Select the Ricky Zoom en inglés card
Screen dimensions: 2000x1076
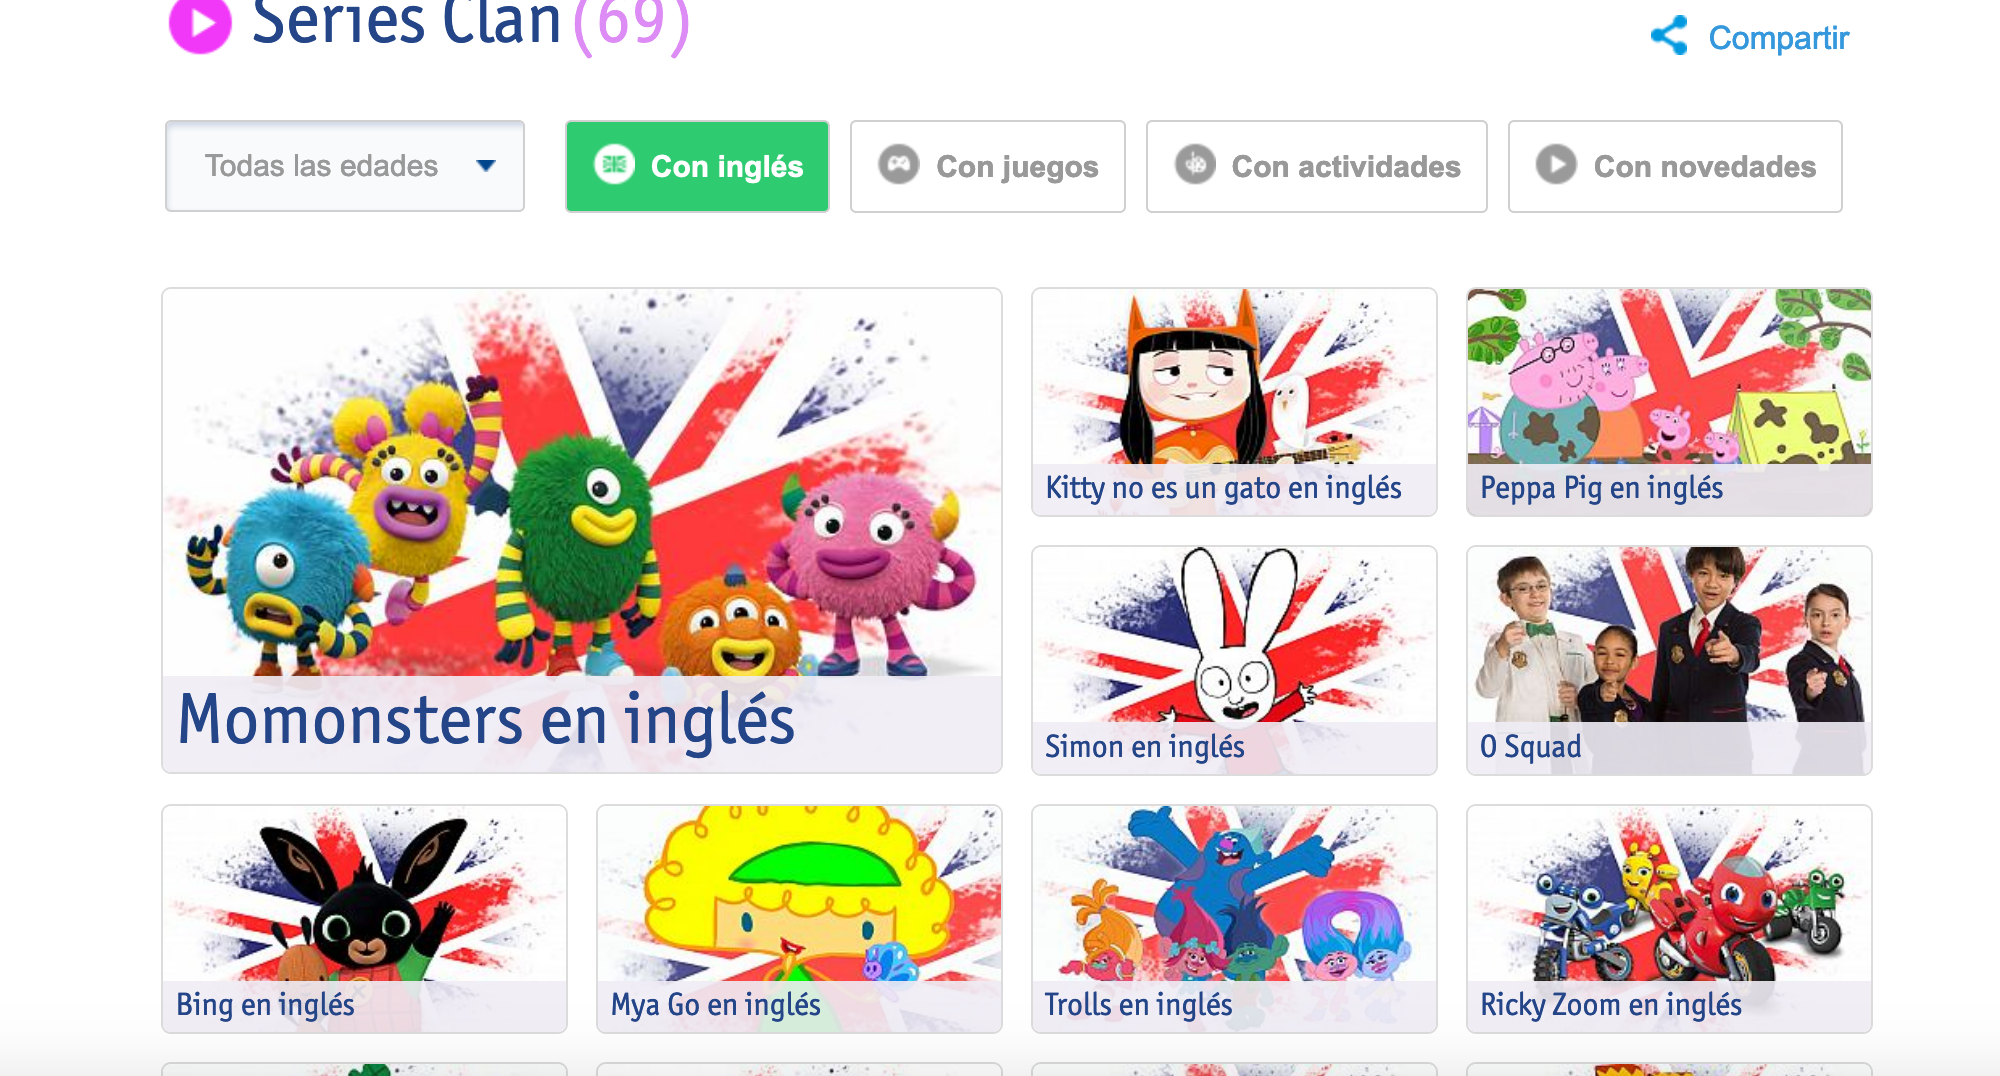pos(1669,919)
